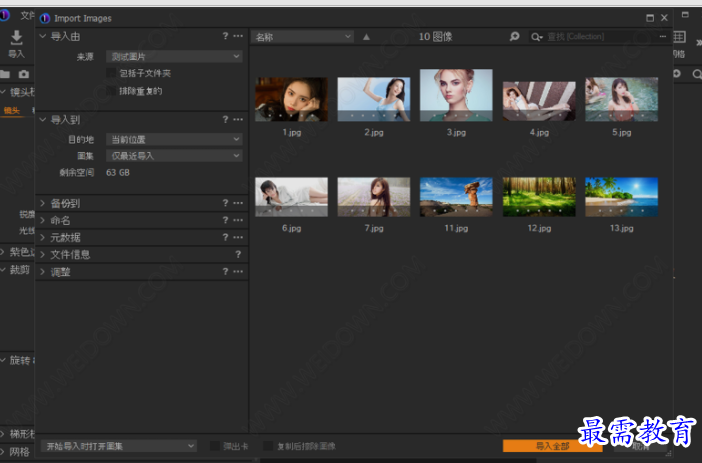Viewport: 702px width, 463px height.
Task: Select thumbnail 7.jpg
Action: [x=374, y=197]
